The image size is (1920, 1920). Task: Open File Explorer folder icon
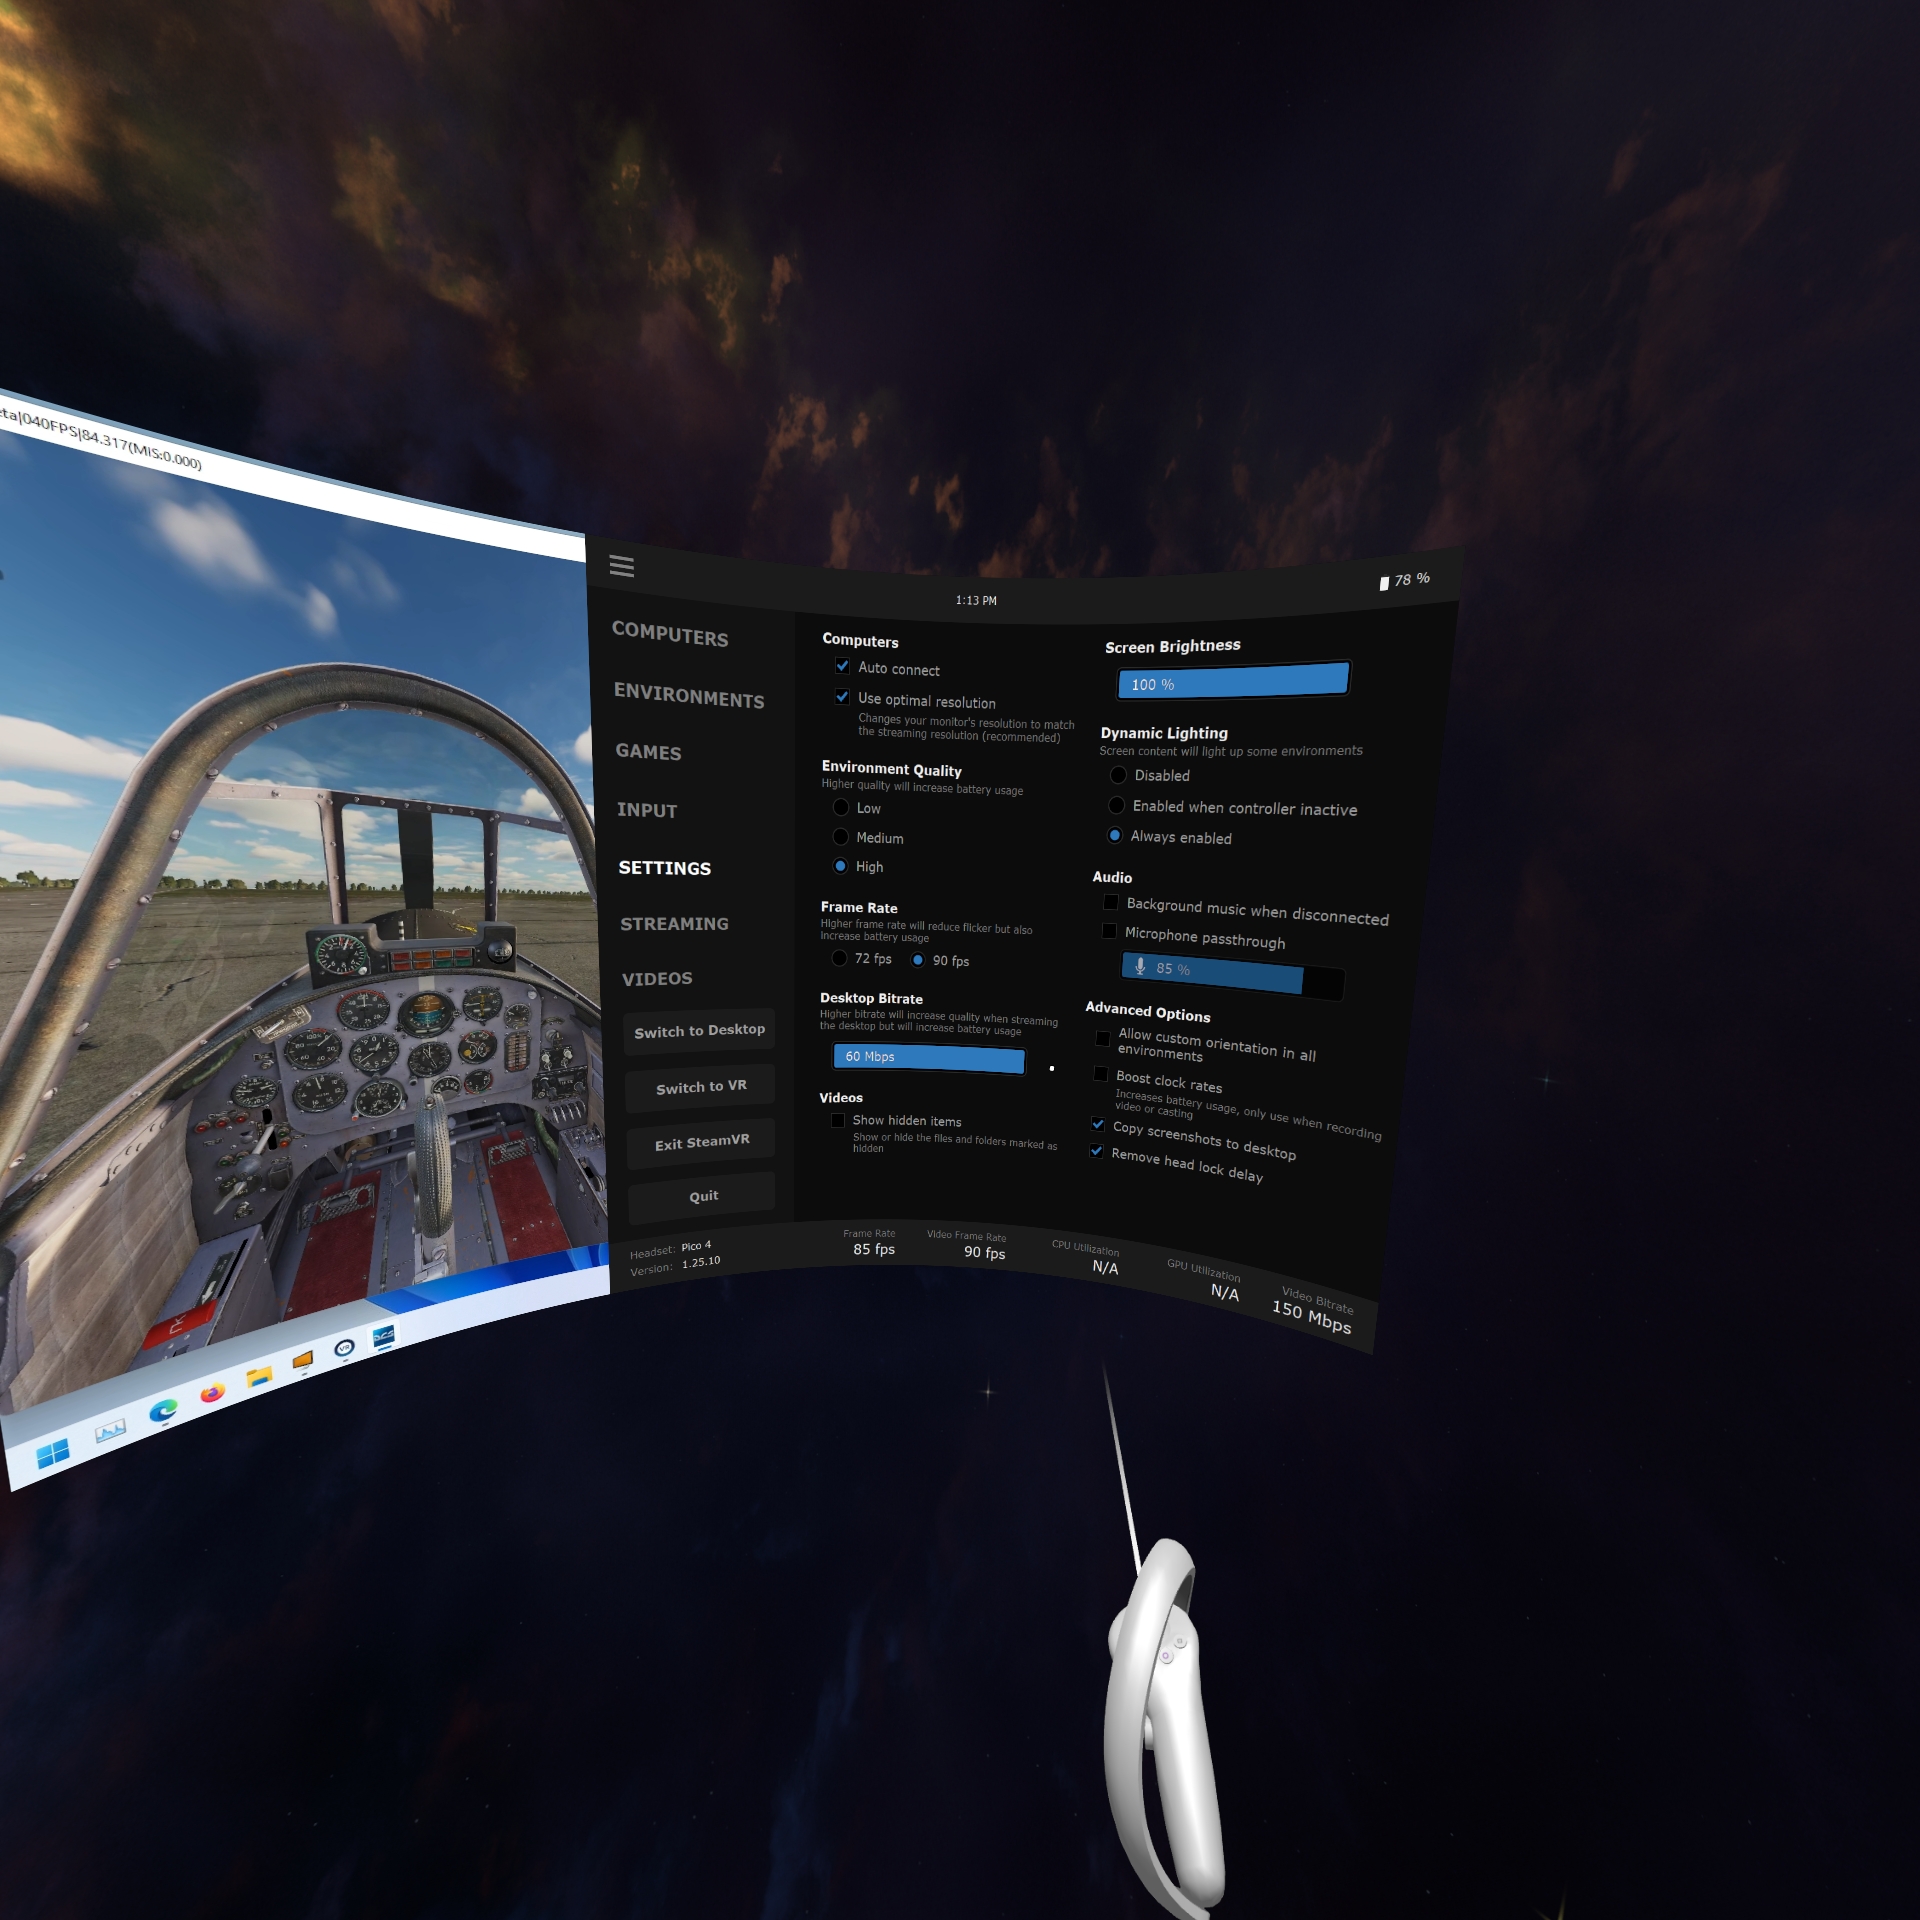click(259, 1377)
